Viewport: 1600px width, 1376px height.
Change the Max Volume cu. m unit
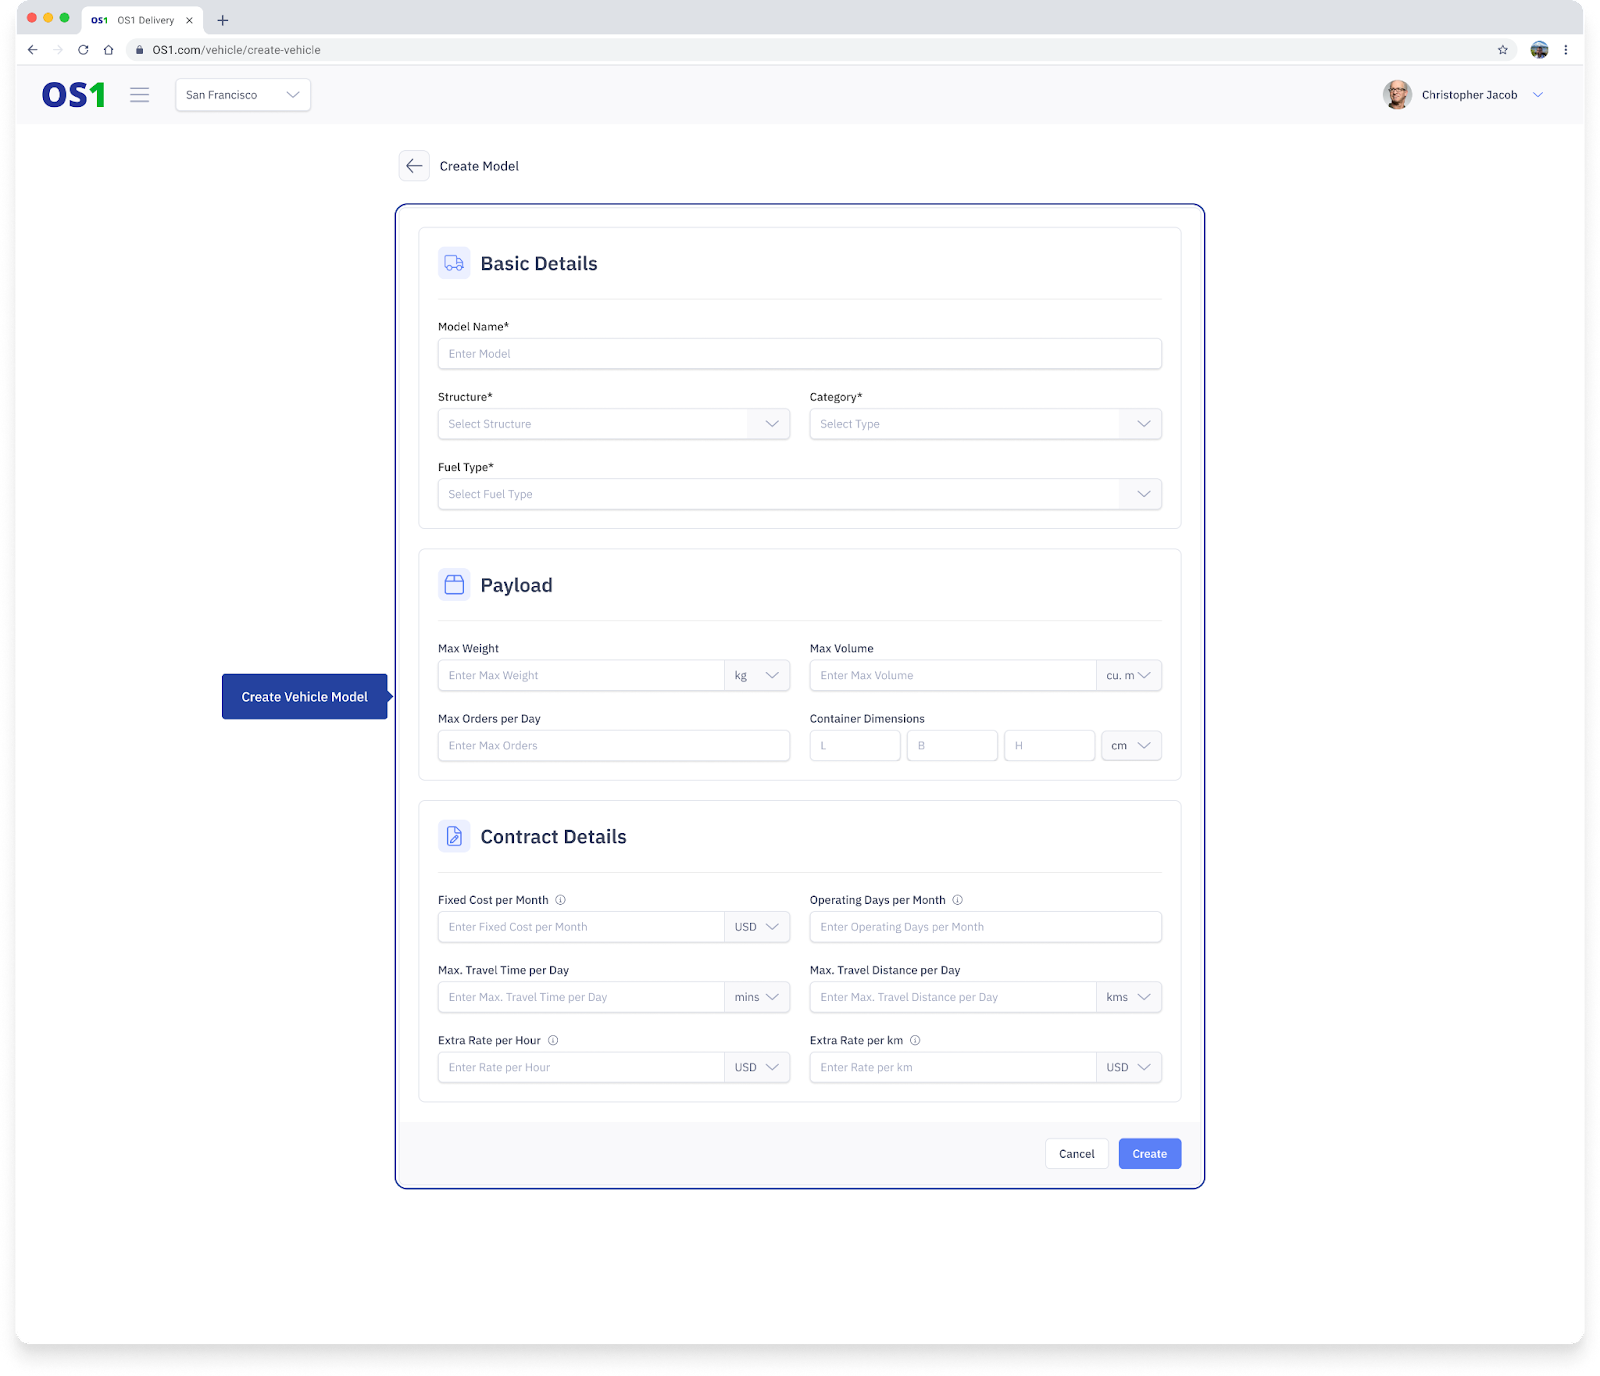(1129, 676)
